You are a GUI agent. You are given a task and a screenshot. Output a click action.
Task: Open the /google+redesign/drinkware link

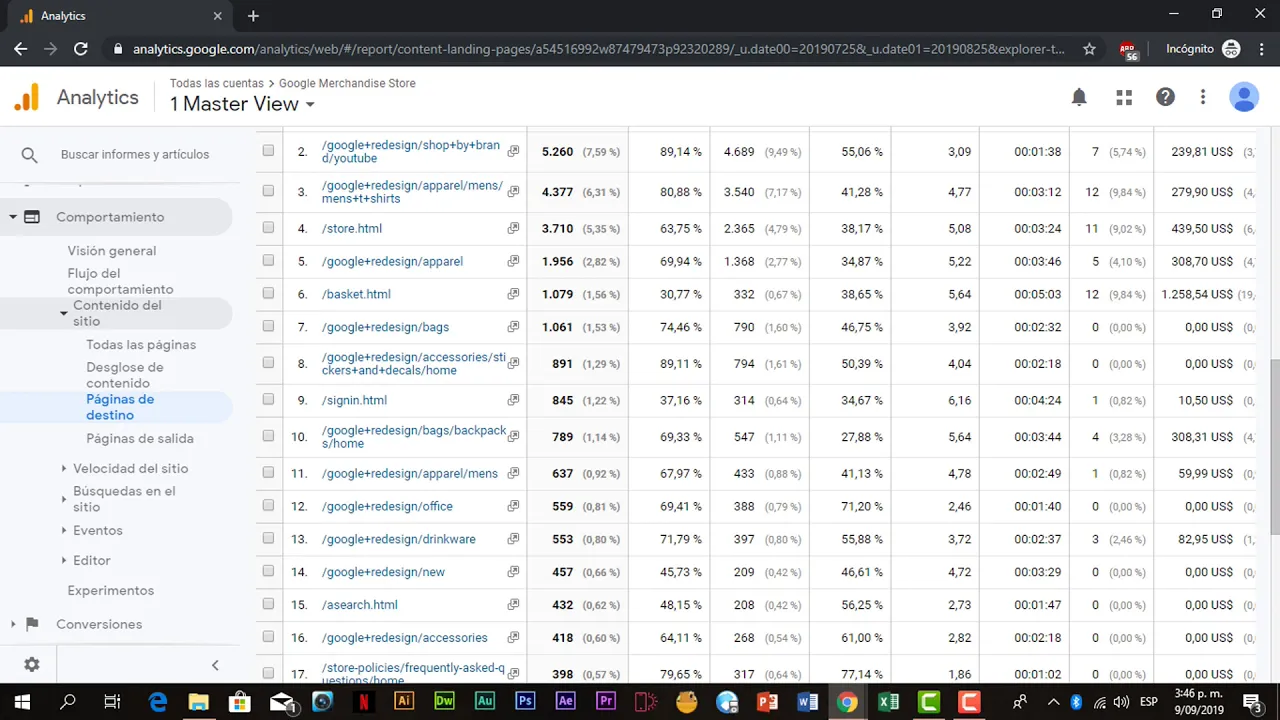tap(399, 539)
